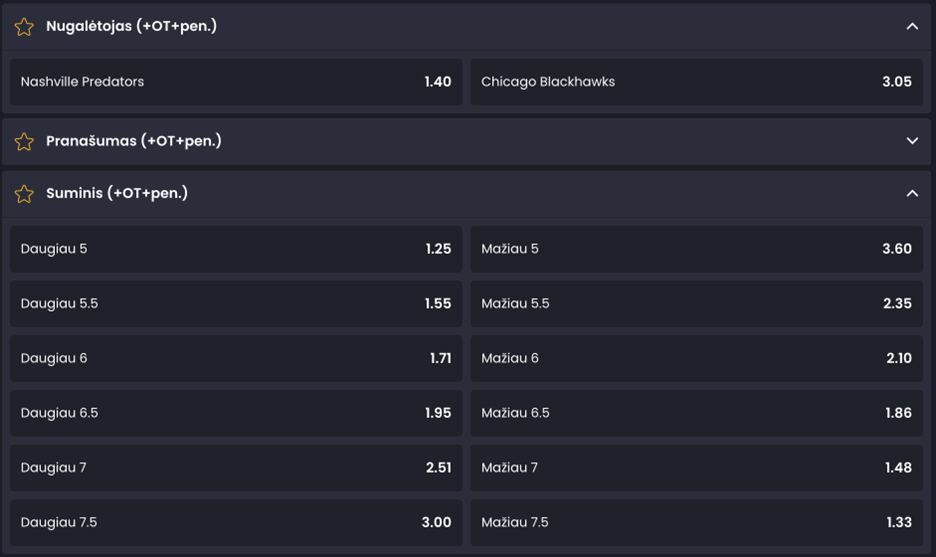This screenshot has height=557, width=936.
Task: Bet on Chicago Blackhawks at 3.05
Action: 697,82
